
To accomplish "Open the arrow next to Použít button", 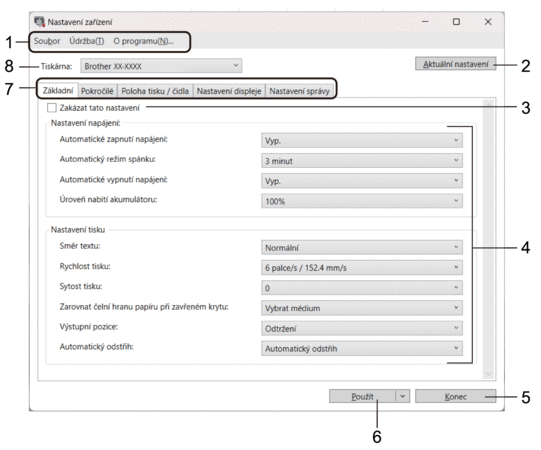I will click(403, 397).
